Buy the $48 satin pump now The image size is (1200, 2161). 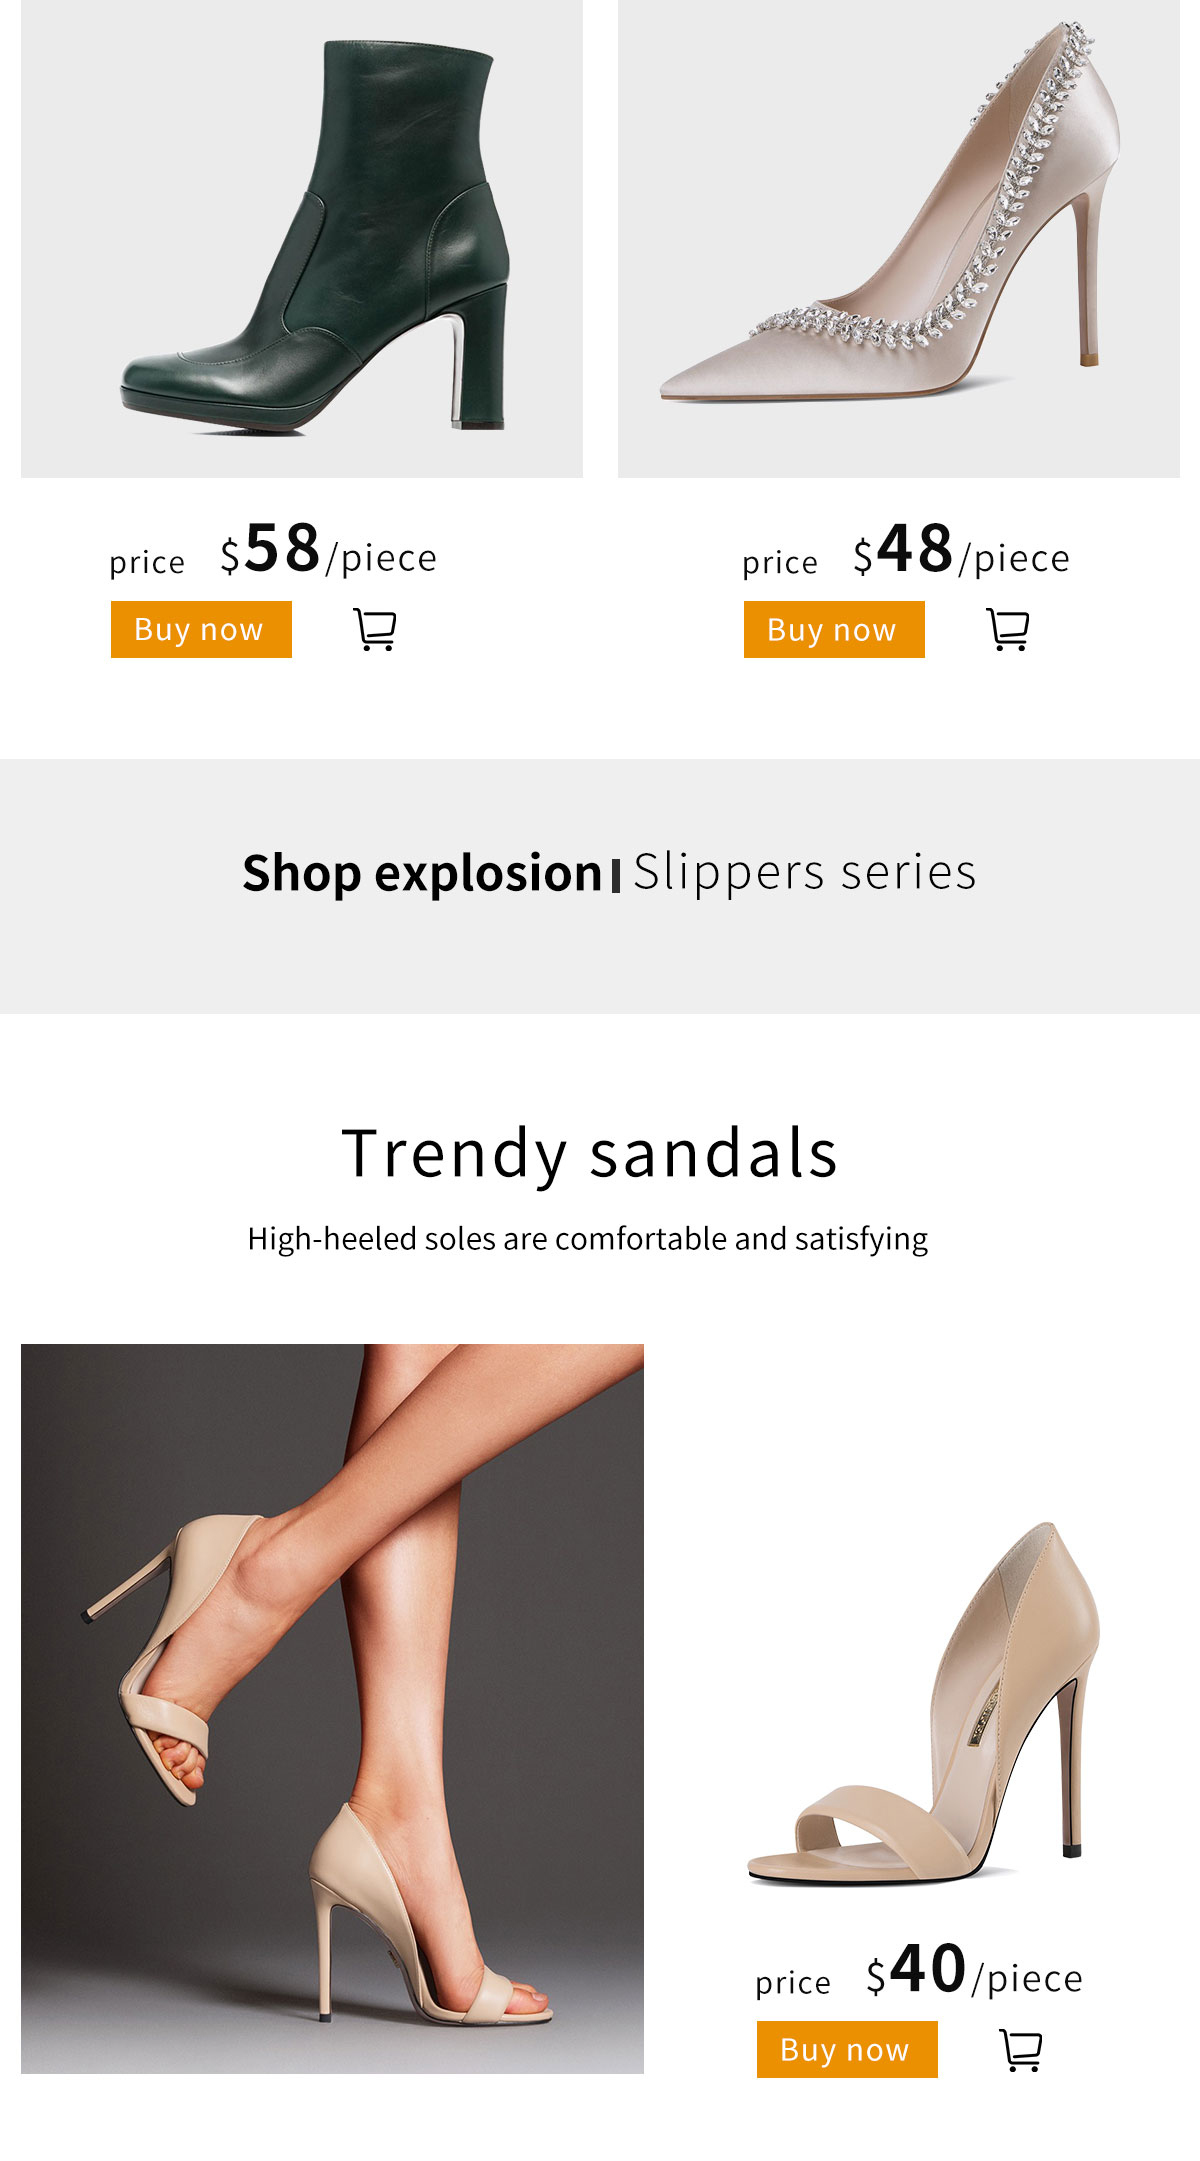[834, 630]
